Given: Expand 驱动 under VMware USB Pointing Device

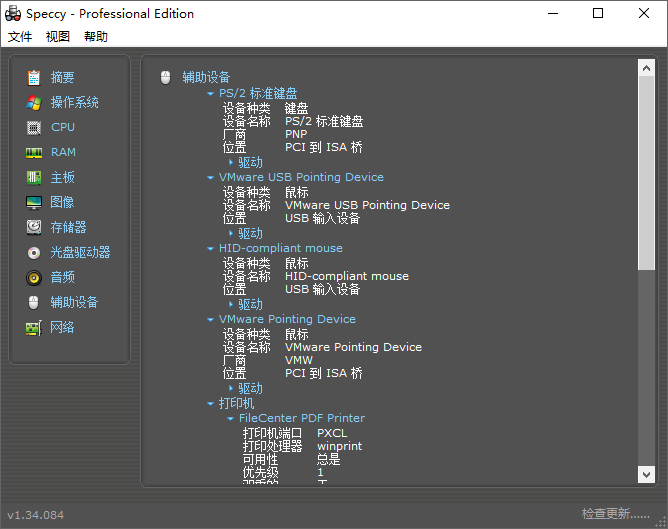Looking at the screenshot, I should point(230,233).
